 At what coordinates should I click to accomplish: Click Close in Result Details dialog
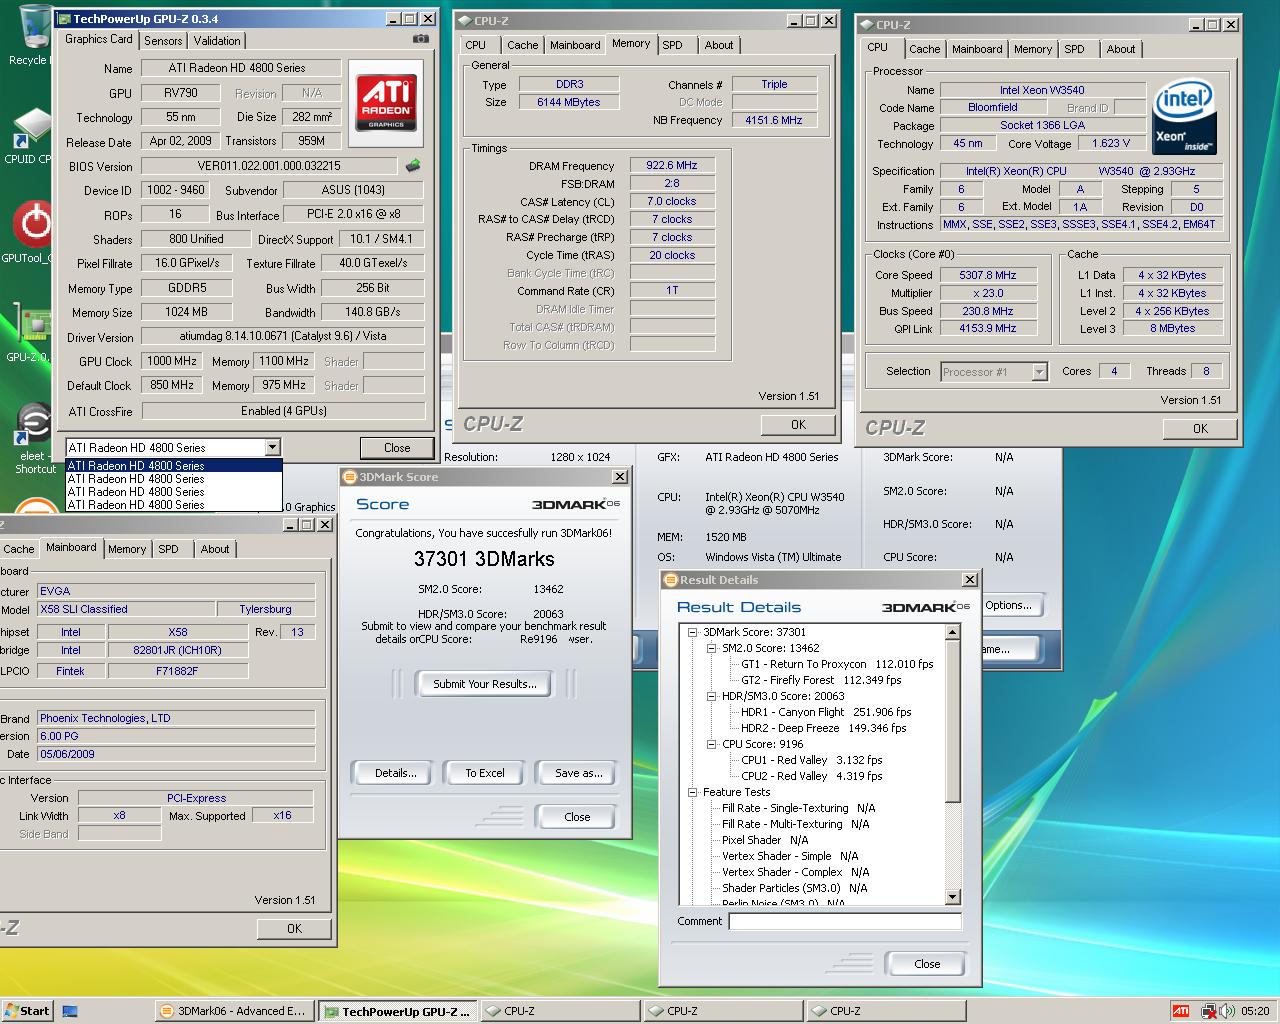[x=927, y=964]
